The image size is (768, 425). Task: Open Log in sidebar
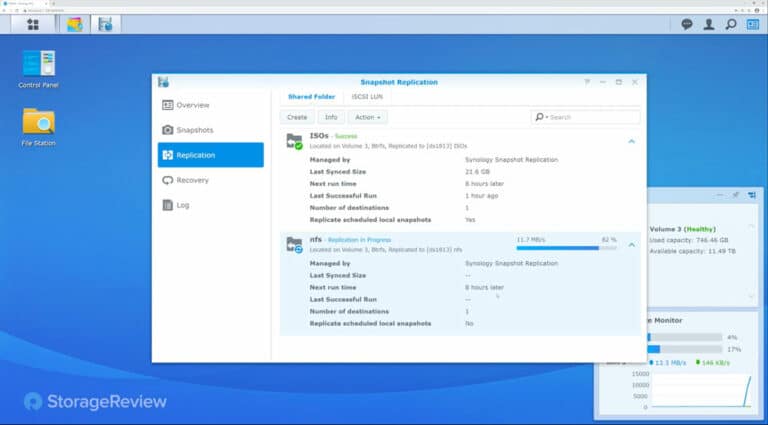coord(211,205)
